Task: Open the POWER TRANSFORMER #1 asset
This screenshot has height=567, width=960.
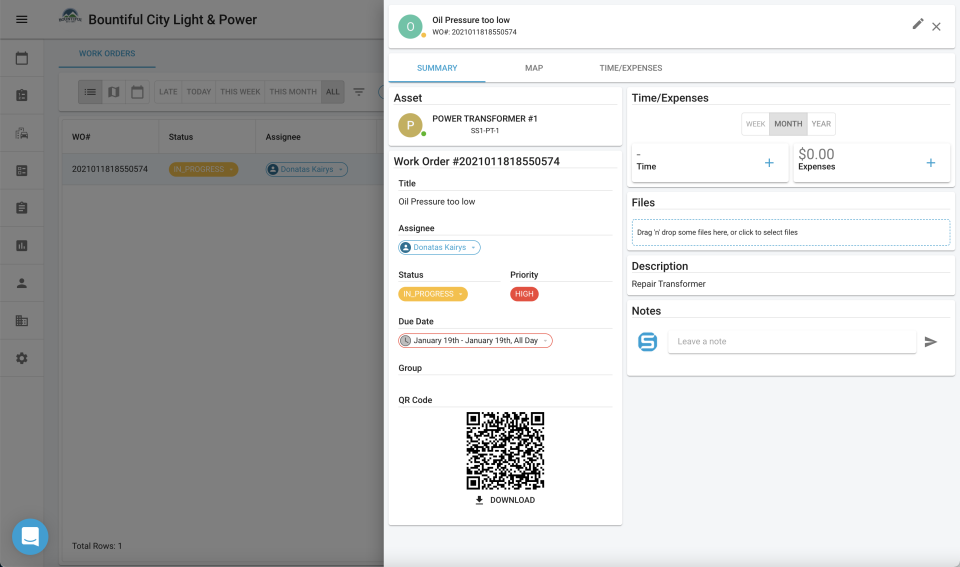Action: coord(485,119)
